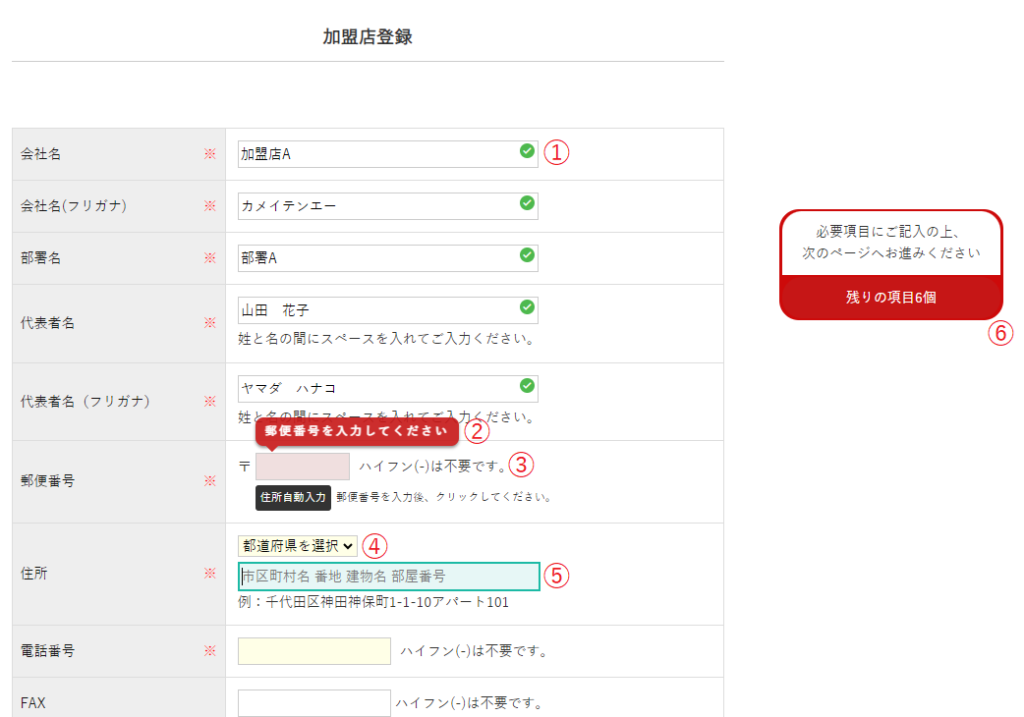Focus the 市区町村名 番地 address field

[x=388, y=576]
